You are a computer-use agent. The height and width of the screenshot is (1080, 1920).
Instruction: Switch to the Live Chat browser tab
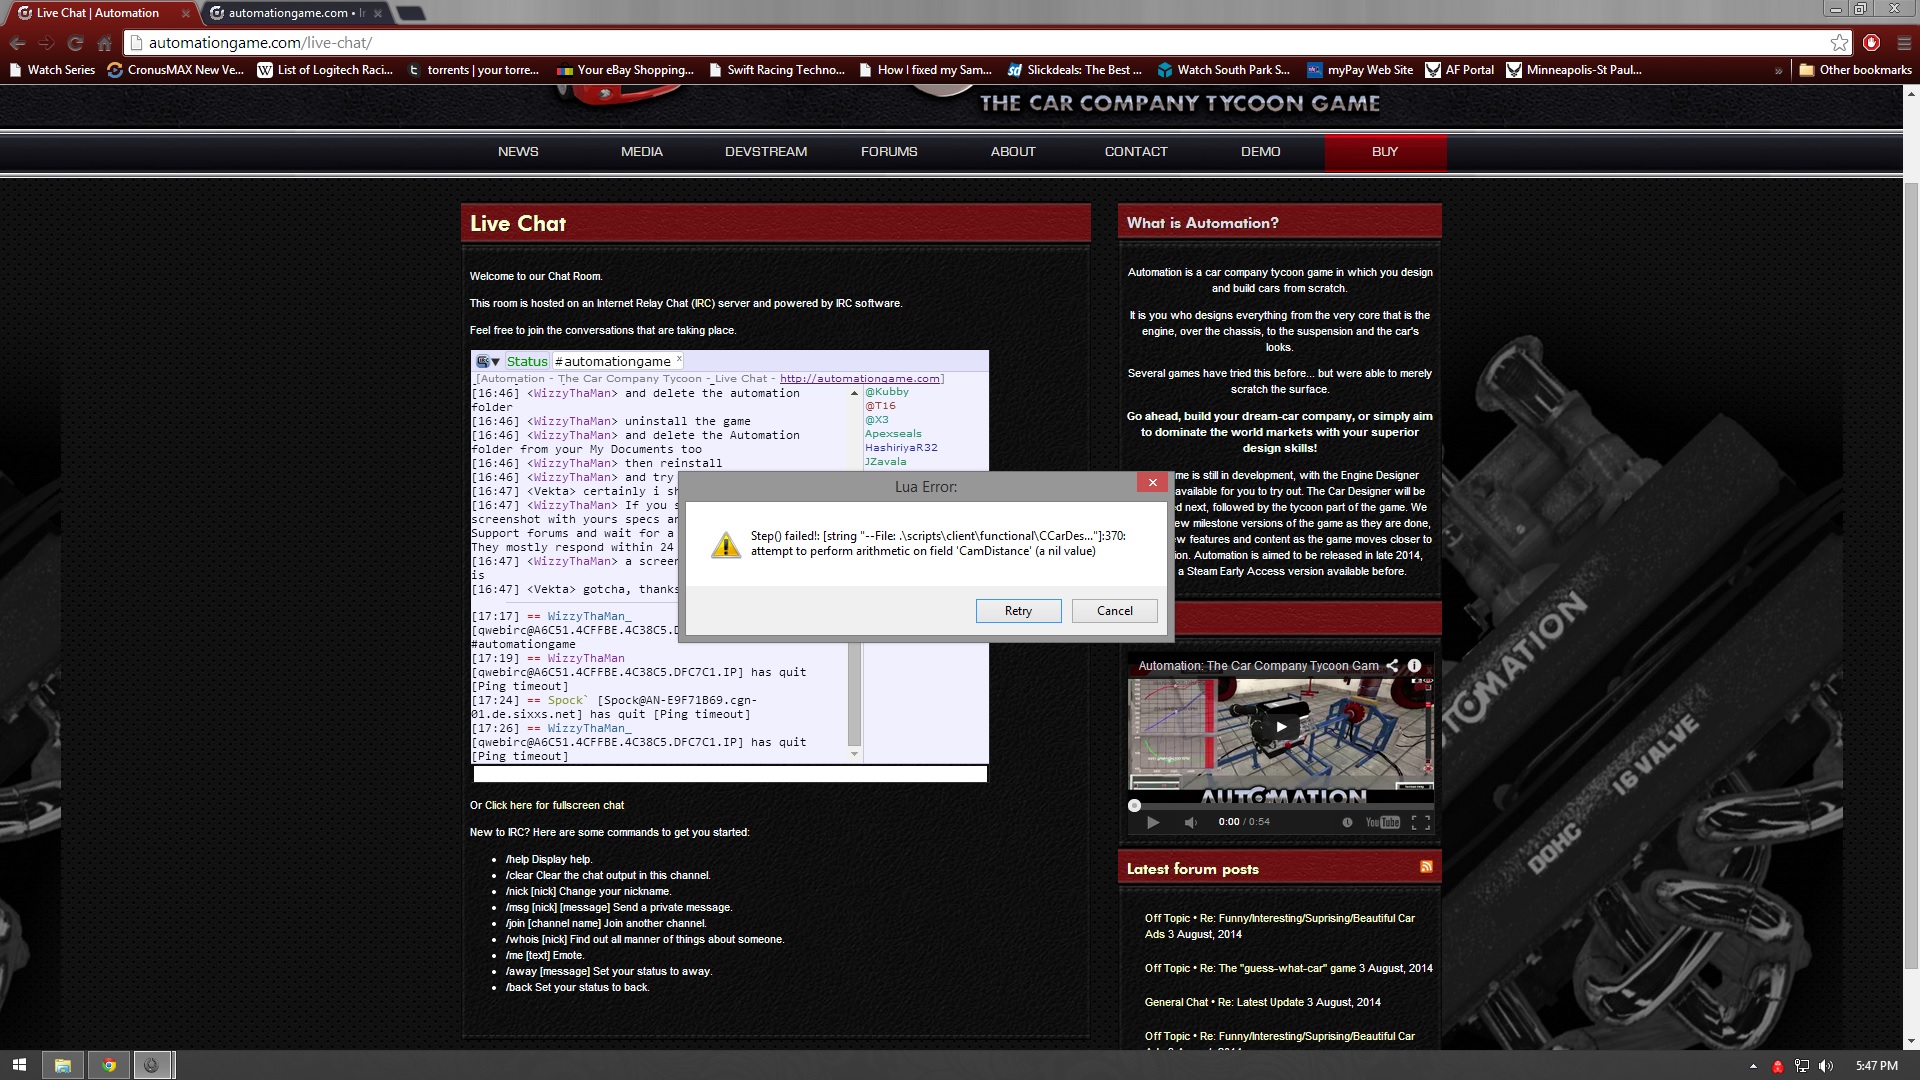(x=98, y=13)
